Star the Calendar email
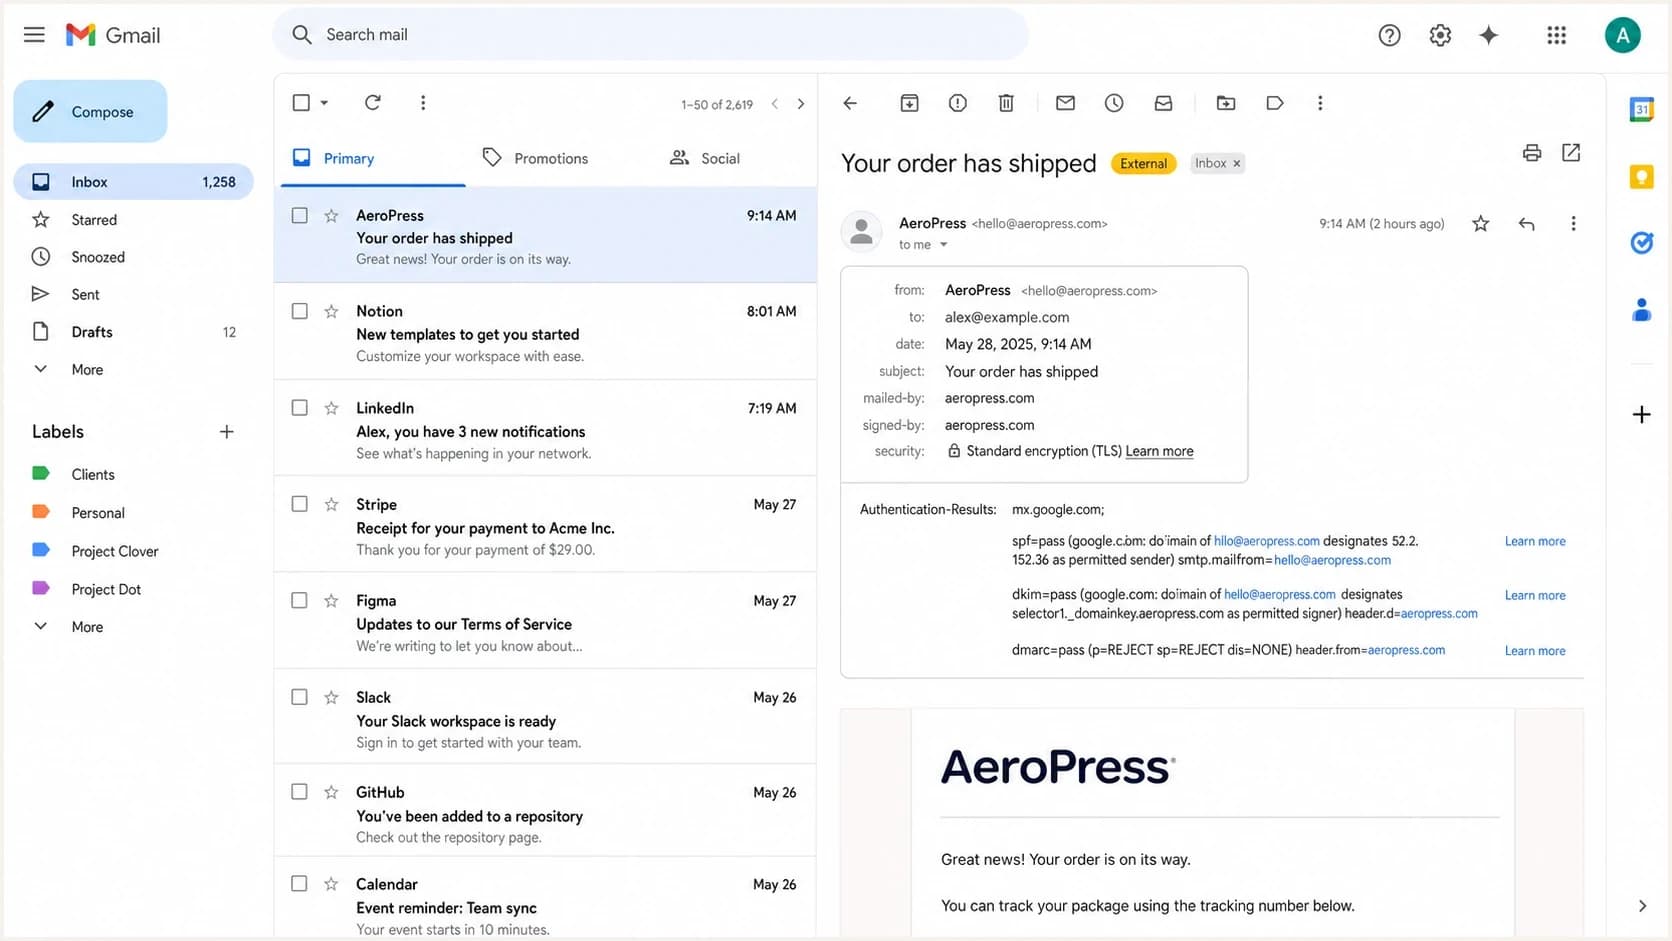The image size is (1672, 941). 331,884
